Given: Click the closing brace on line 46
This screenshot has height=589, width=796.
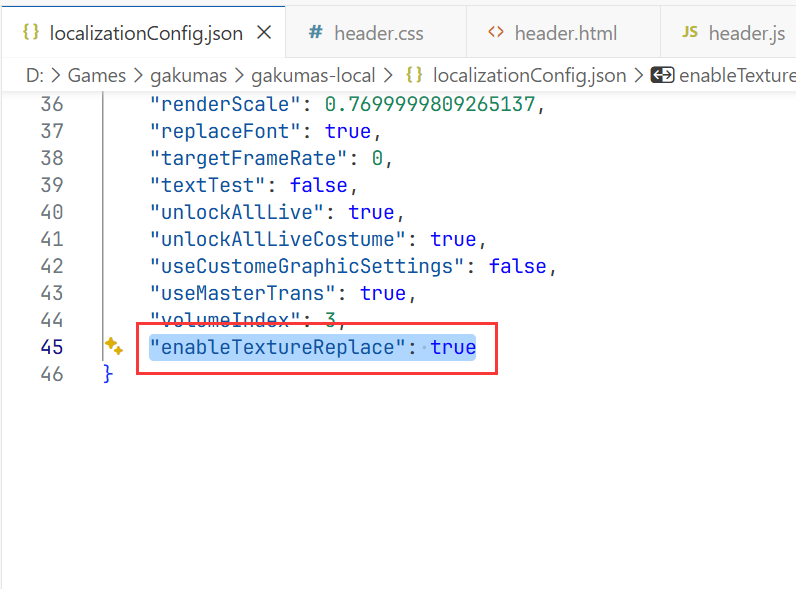Looking at the screenshot, I should click(x=108, y=374).
